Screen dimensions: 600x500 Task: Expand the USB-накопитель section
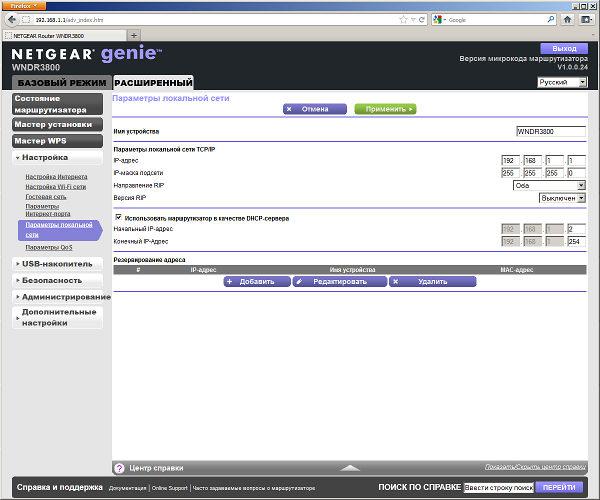pyautogui.click(x=57, y=264)
